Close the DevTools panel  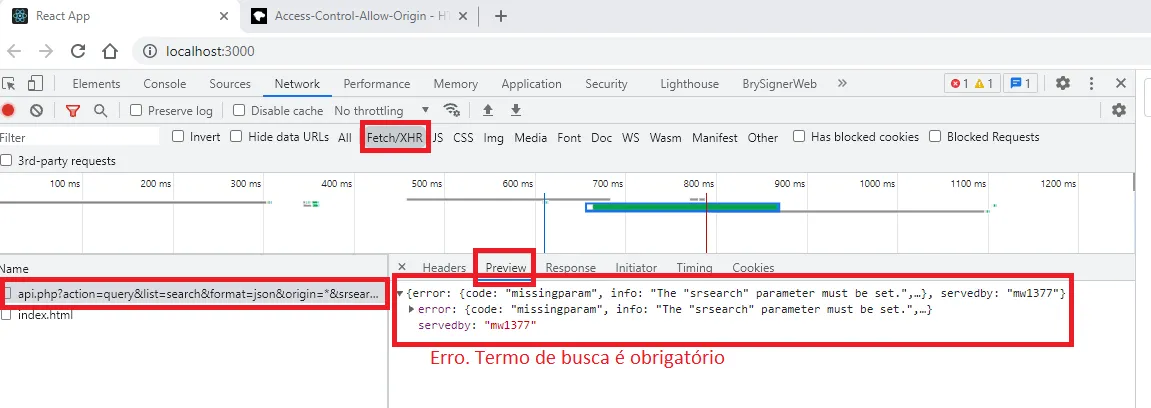click(x=1121, y=84)
